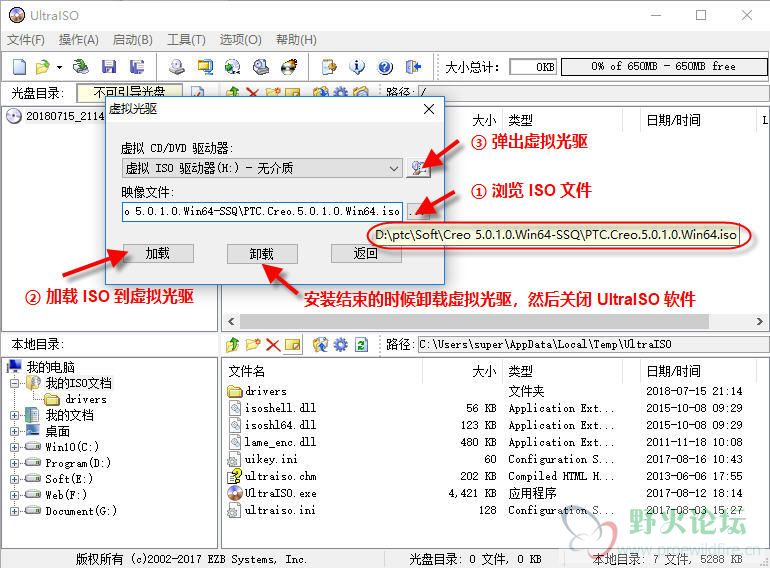The image size is (770, 568).
Task: Open the 文件(F) menu
Action: (26, 40)
